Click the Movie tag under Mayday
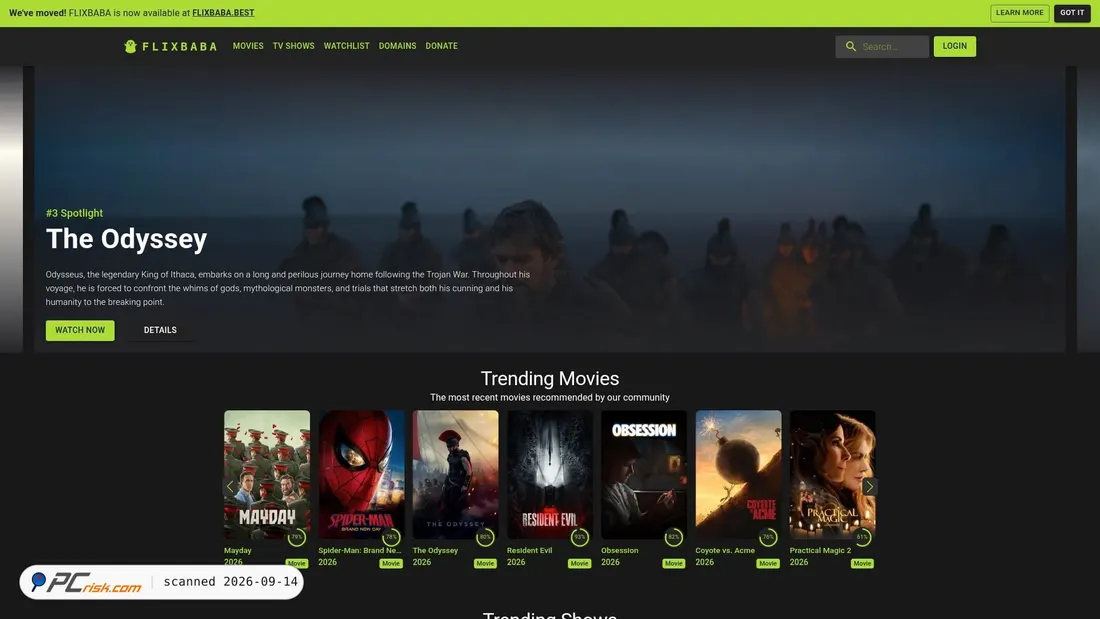Viewport: 1100px width, 619px height. 297,563
